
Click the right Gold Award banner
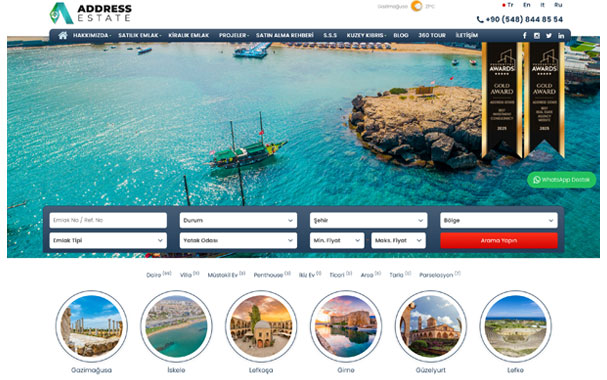pos(544,100)
